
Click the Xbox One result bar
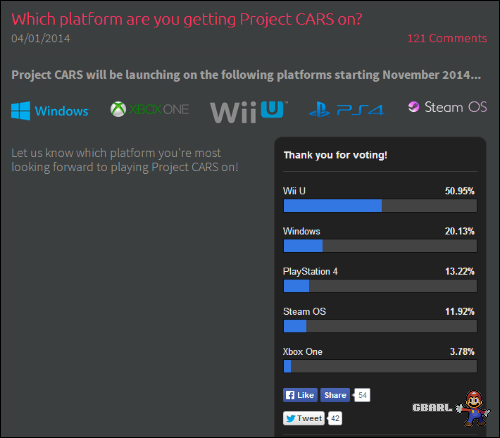(380, 366)
